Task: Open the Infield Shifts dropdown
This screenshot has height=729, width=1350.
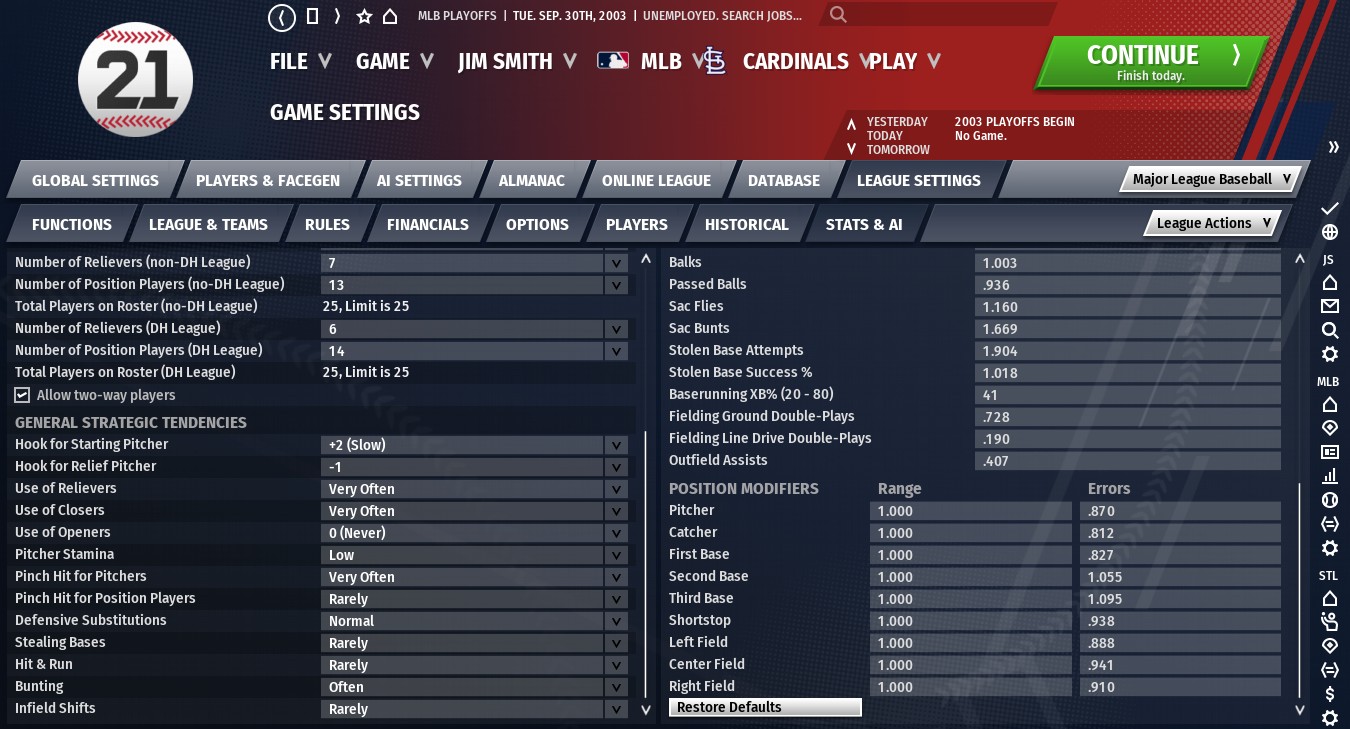Action: (476, 709)
